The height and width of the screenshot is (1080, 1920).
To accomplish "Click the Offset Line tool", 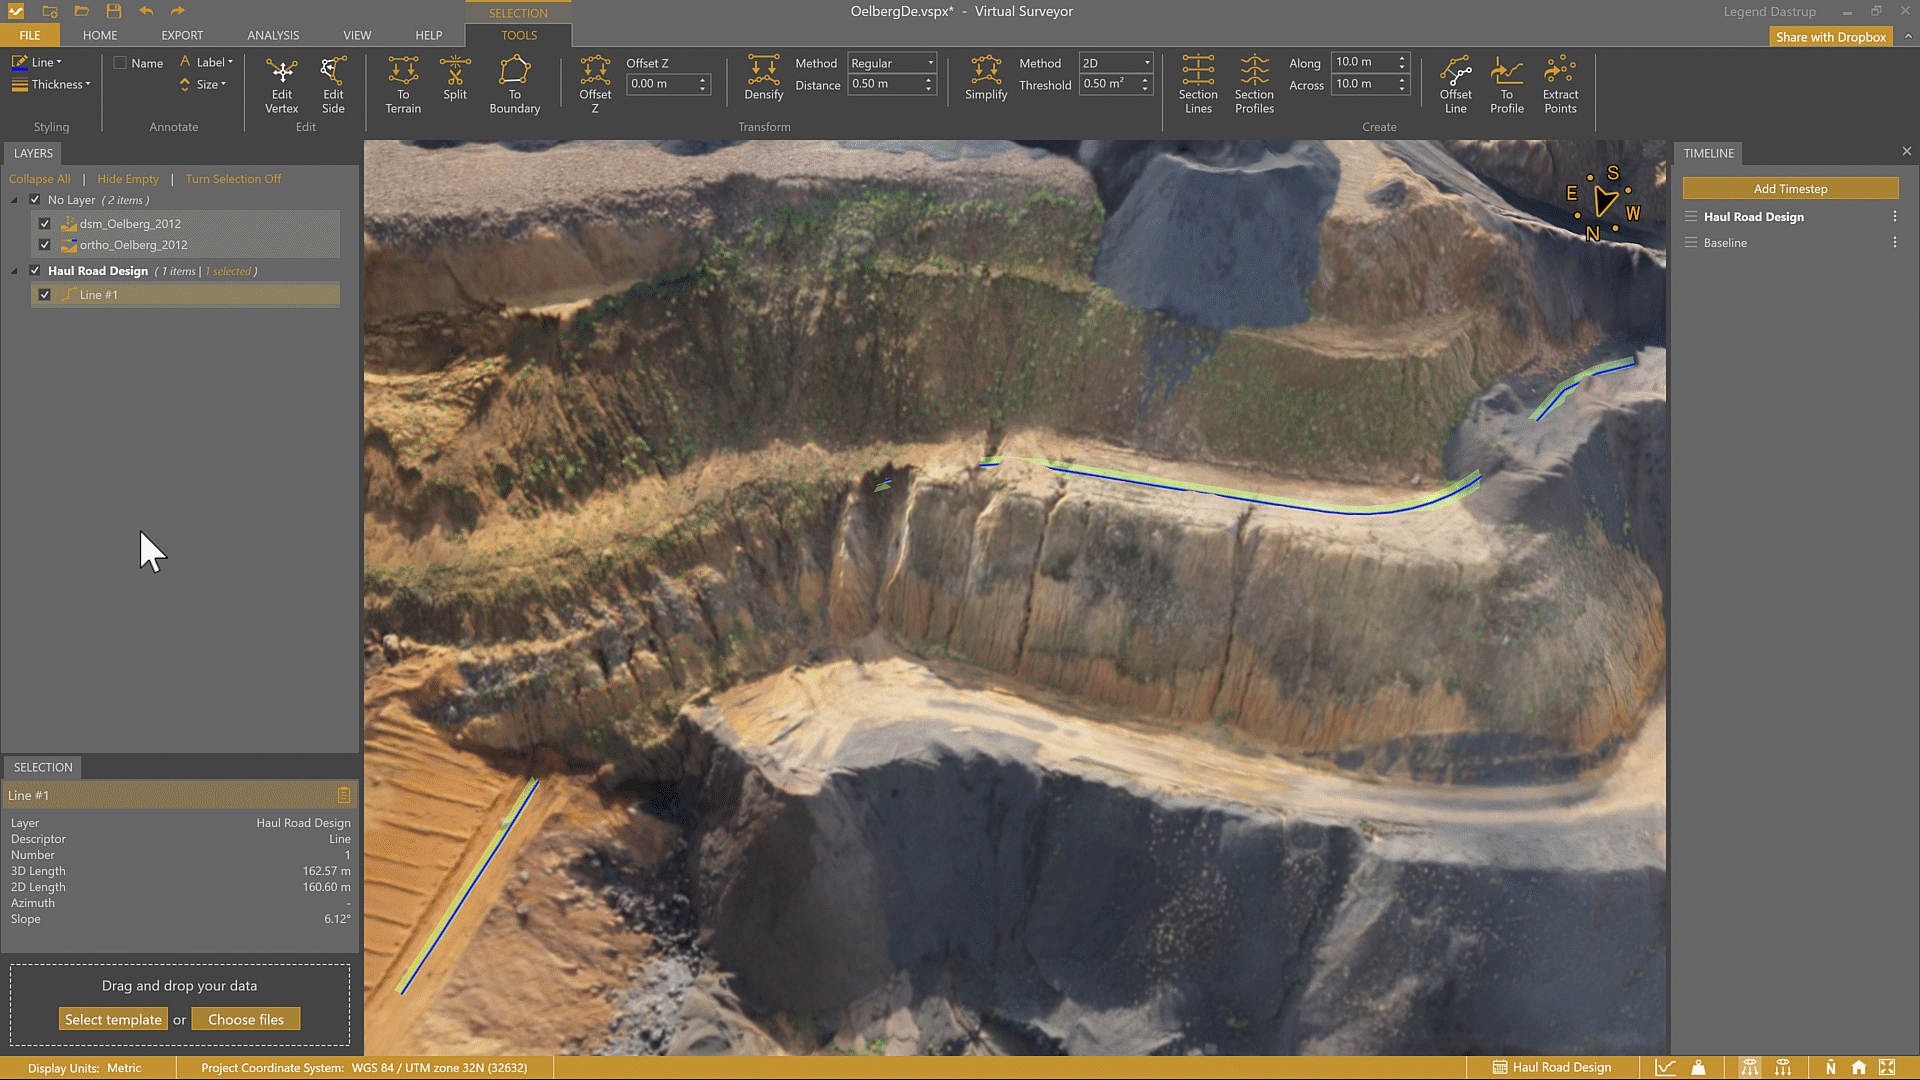I will point(1455,84).
